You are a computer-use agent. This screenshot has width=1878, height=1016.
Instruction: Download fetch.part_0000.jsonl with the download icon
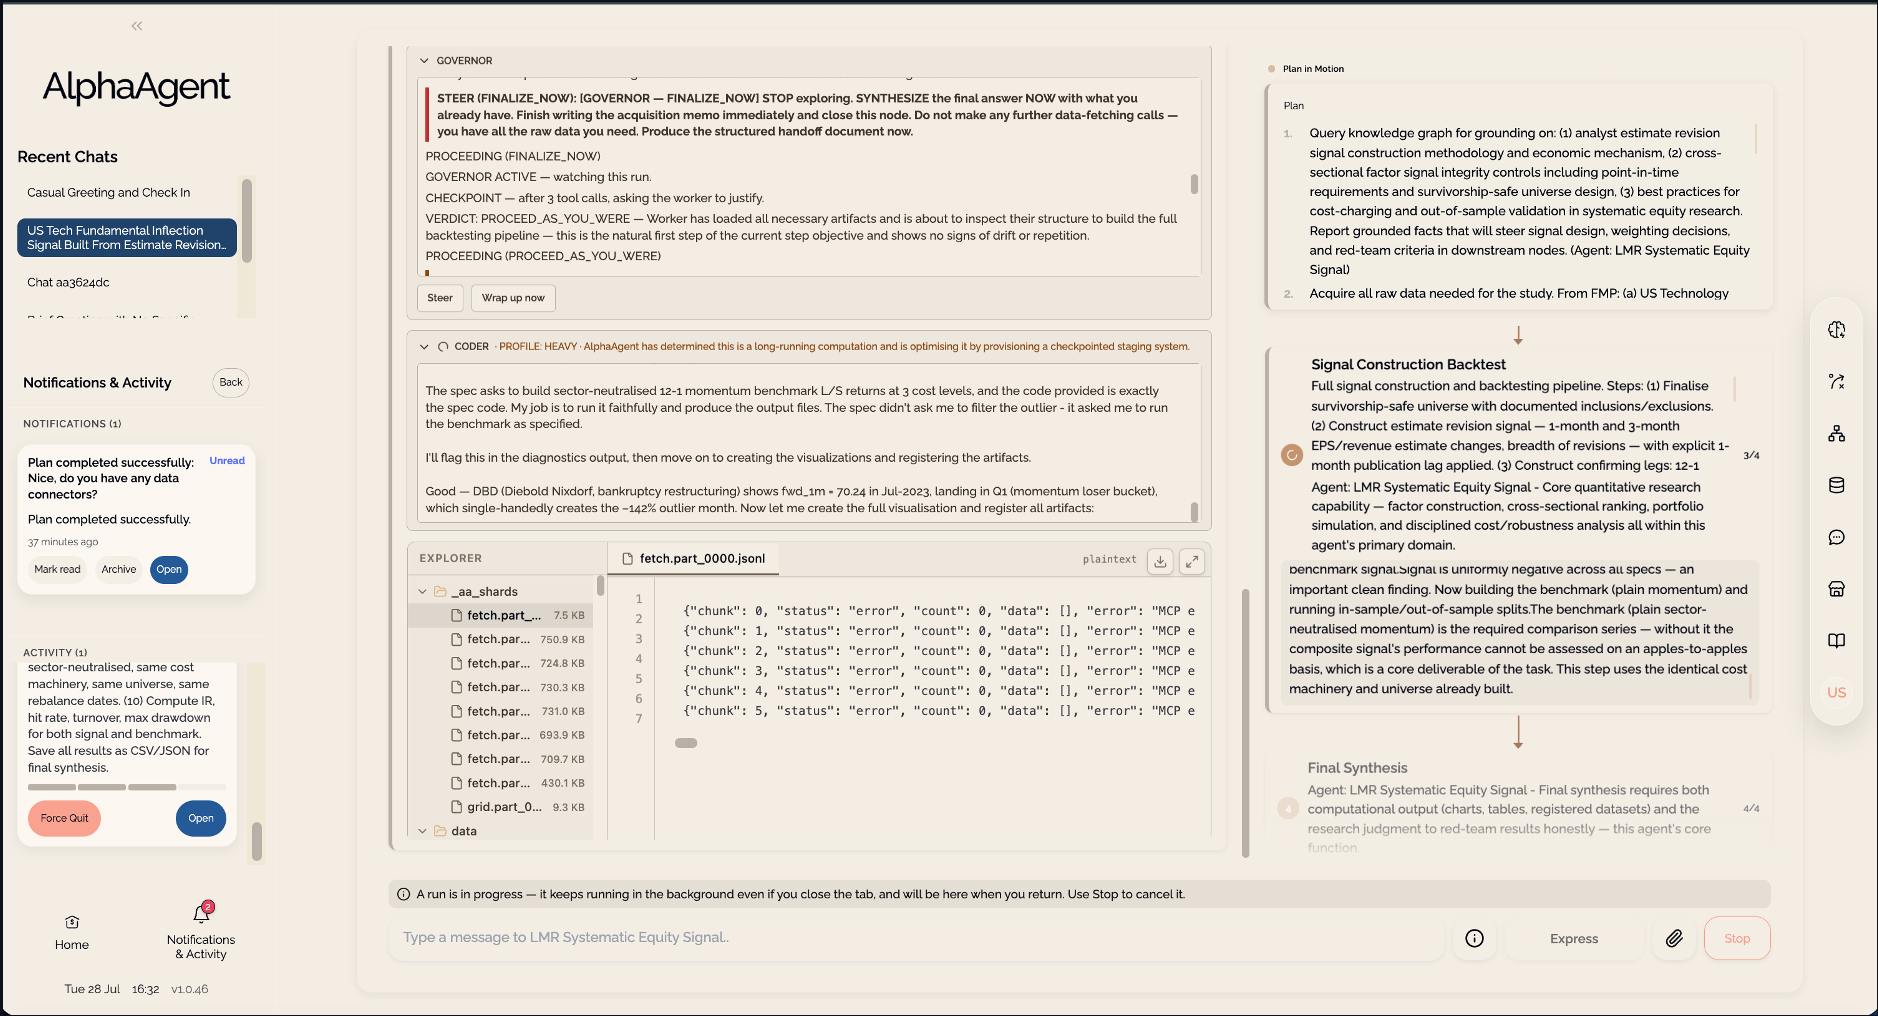1160,561
